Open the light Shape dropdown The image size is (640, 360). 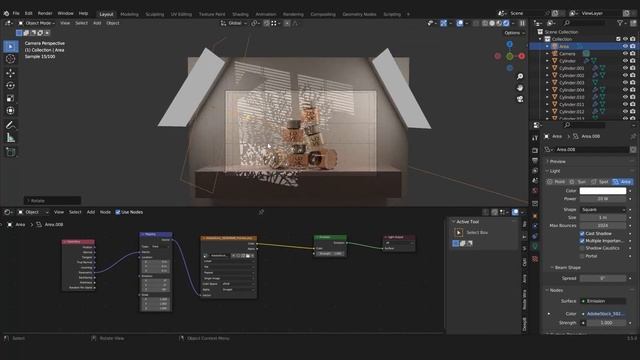(x=603, y=209)
